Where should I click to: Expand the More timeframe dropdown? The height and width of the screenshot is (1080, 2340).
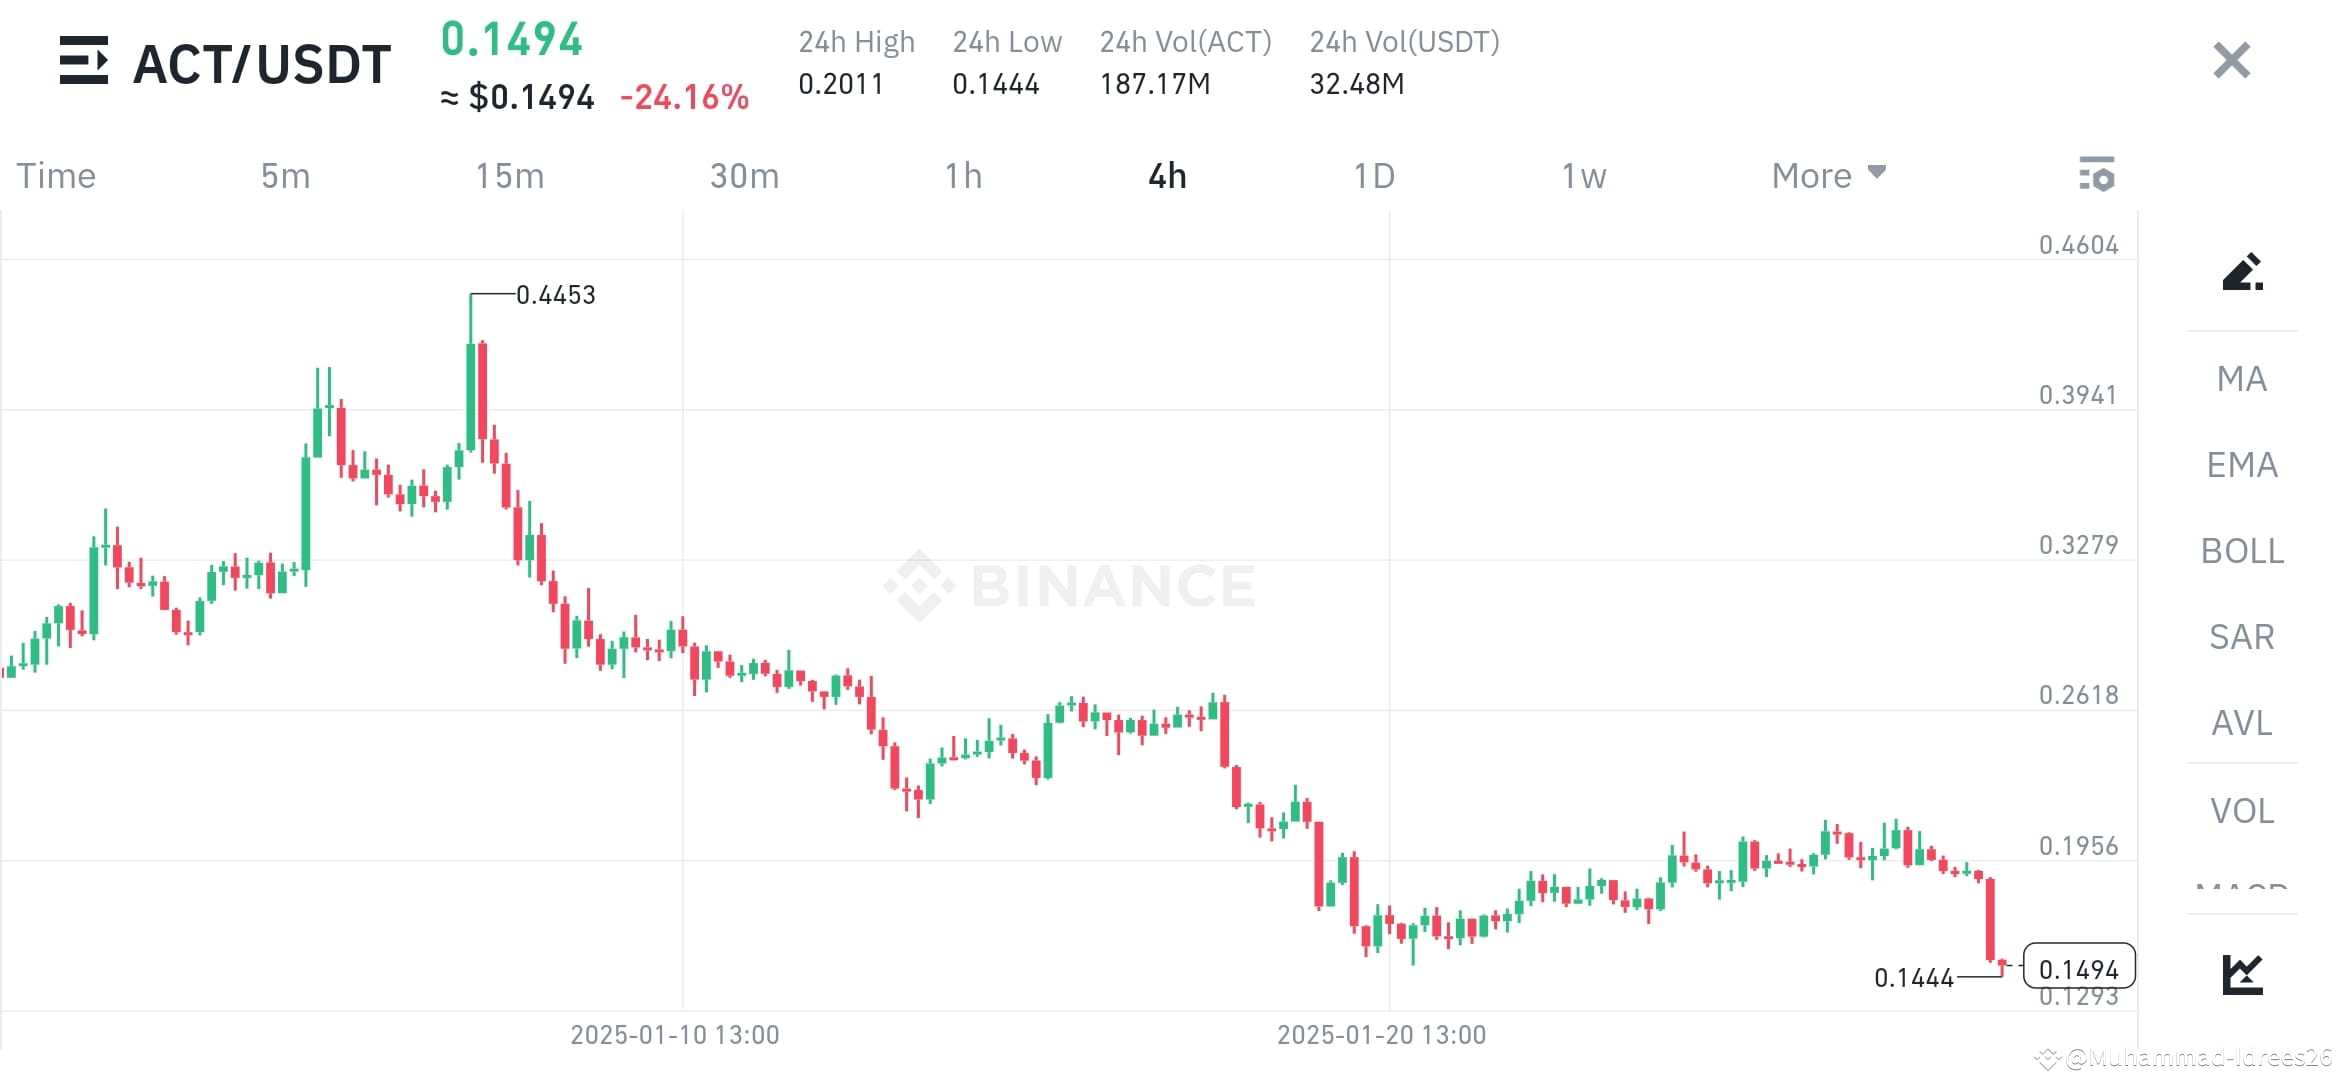click(x=1827, y=175)
